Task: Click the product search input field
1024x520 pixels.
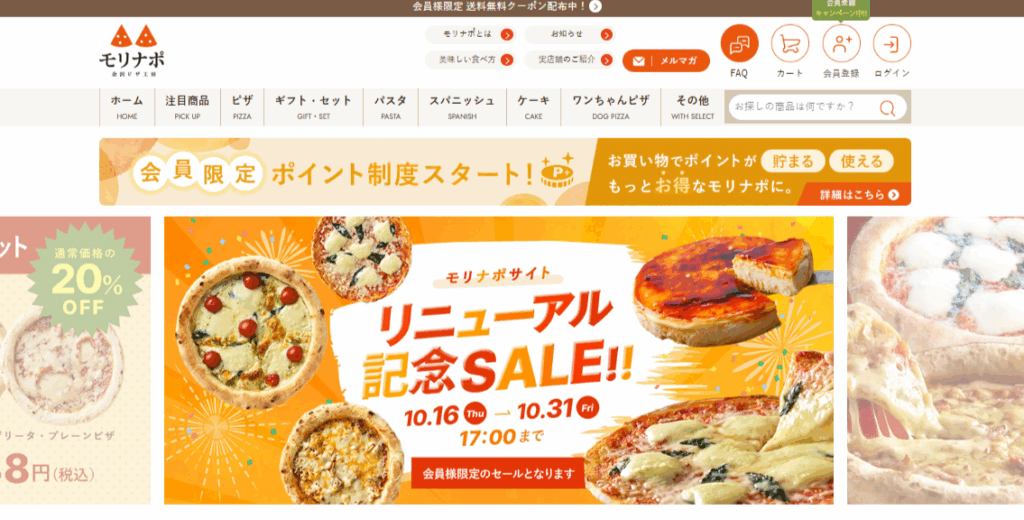Action: [803, 107]
